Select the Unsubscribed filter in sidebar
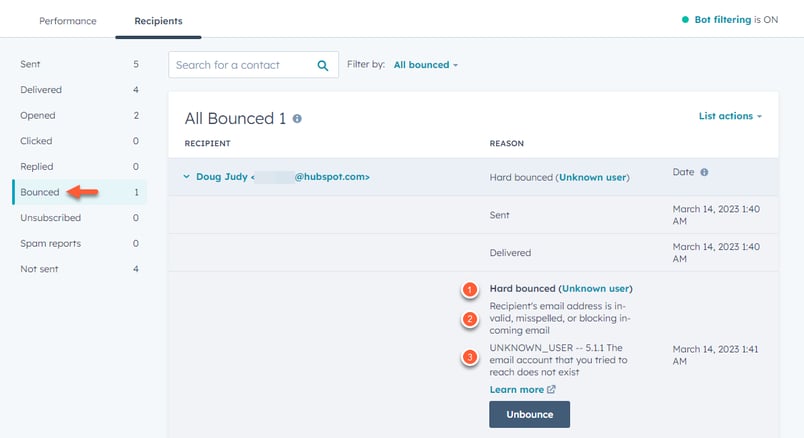The width and height of the screenshot is (804, 438). pos(50,217)
